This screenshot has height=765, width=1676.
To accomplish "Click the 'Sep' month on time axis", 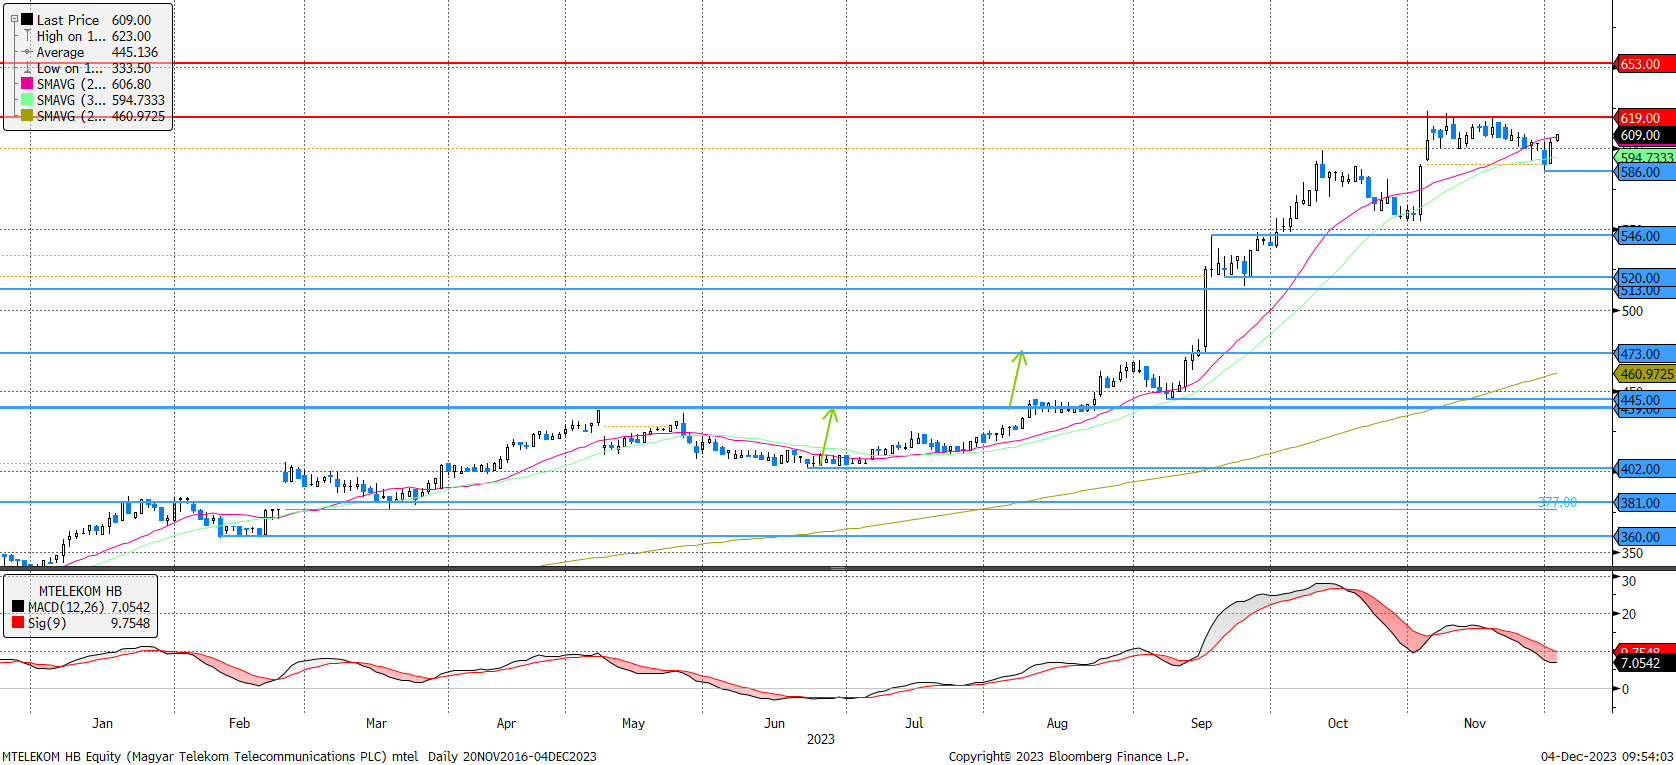I will click(1201, 723).
